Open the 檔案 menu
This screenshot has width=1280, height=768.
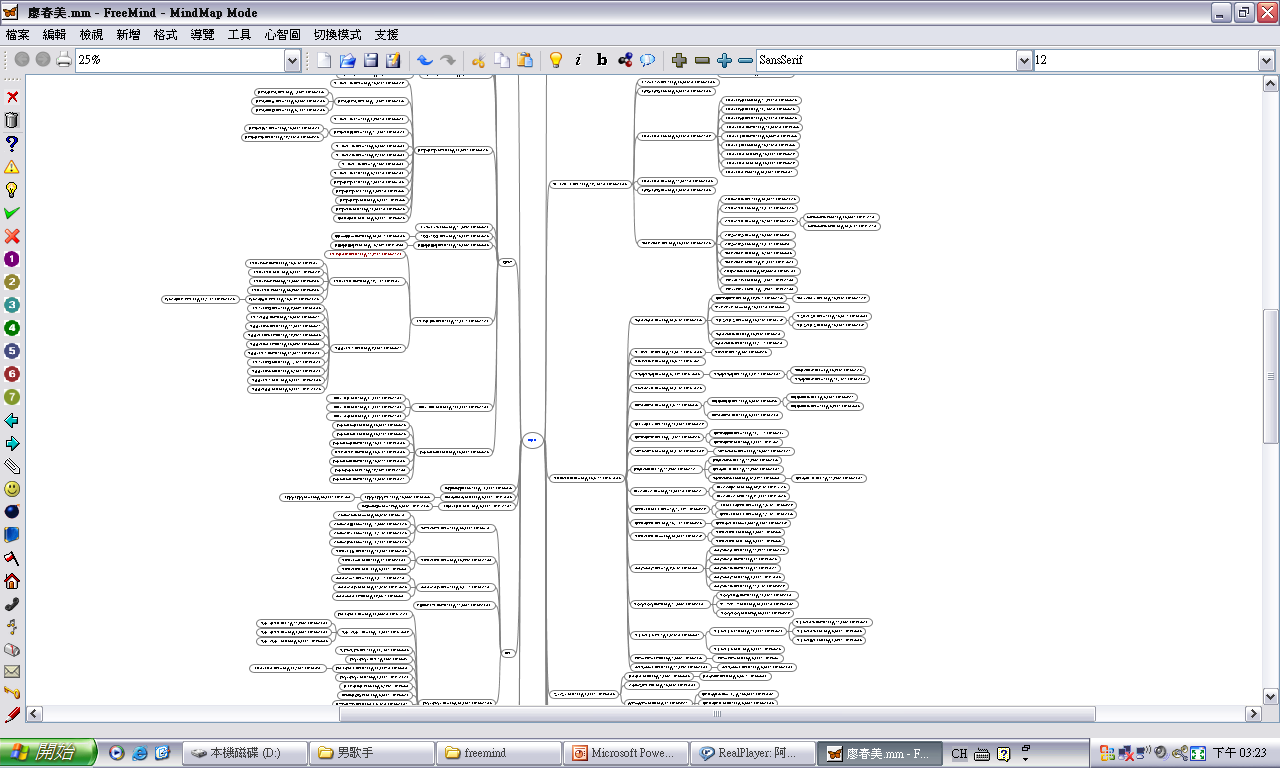pyautogui.click(x=18, y=34)
